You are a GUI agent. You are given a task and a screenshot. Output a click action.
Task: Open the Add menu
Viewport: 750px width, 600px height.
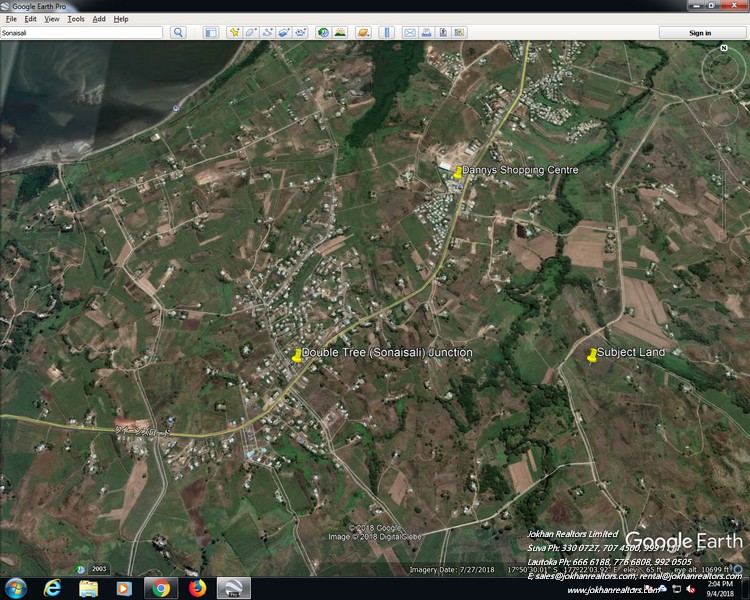99,19
